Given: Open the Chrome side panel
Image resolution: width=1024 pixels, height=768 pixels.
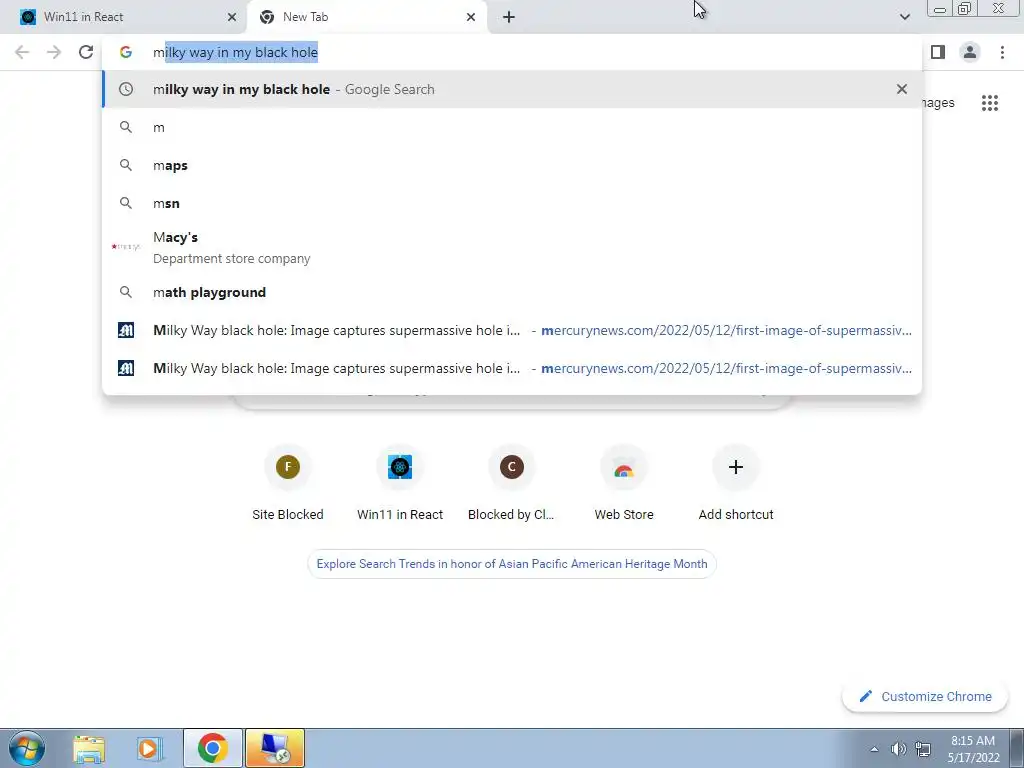Looking at the screenshot, I should coord(938,52).
